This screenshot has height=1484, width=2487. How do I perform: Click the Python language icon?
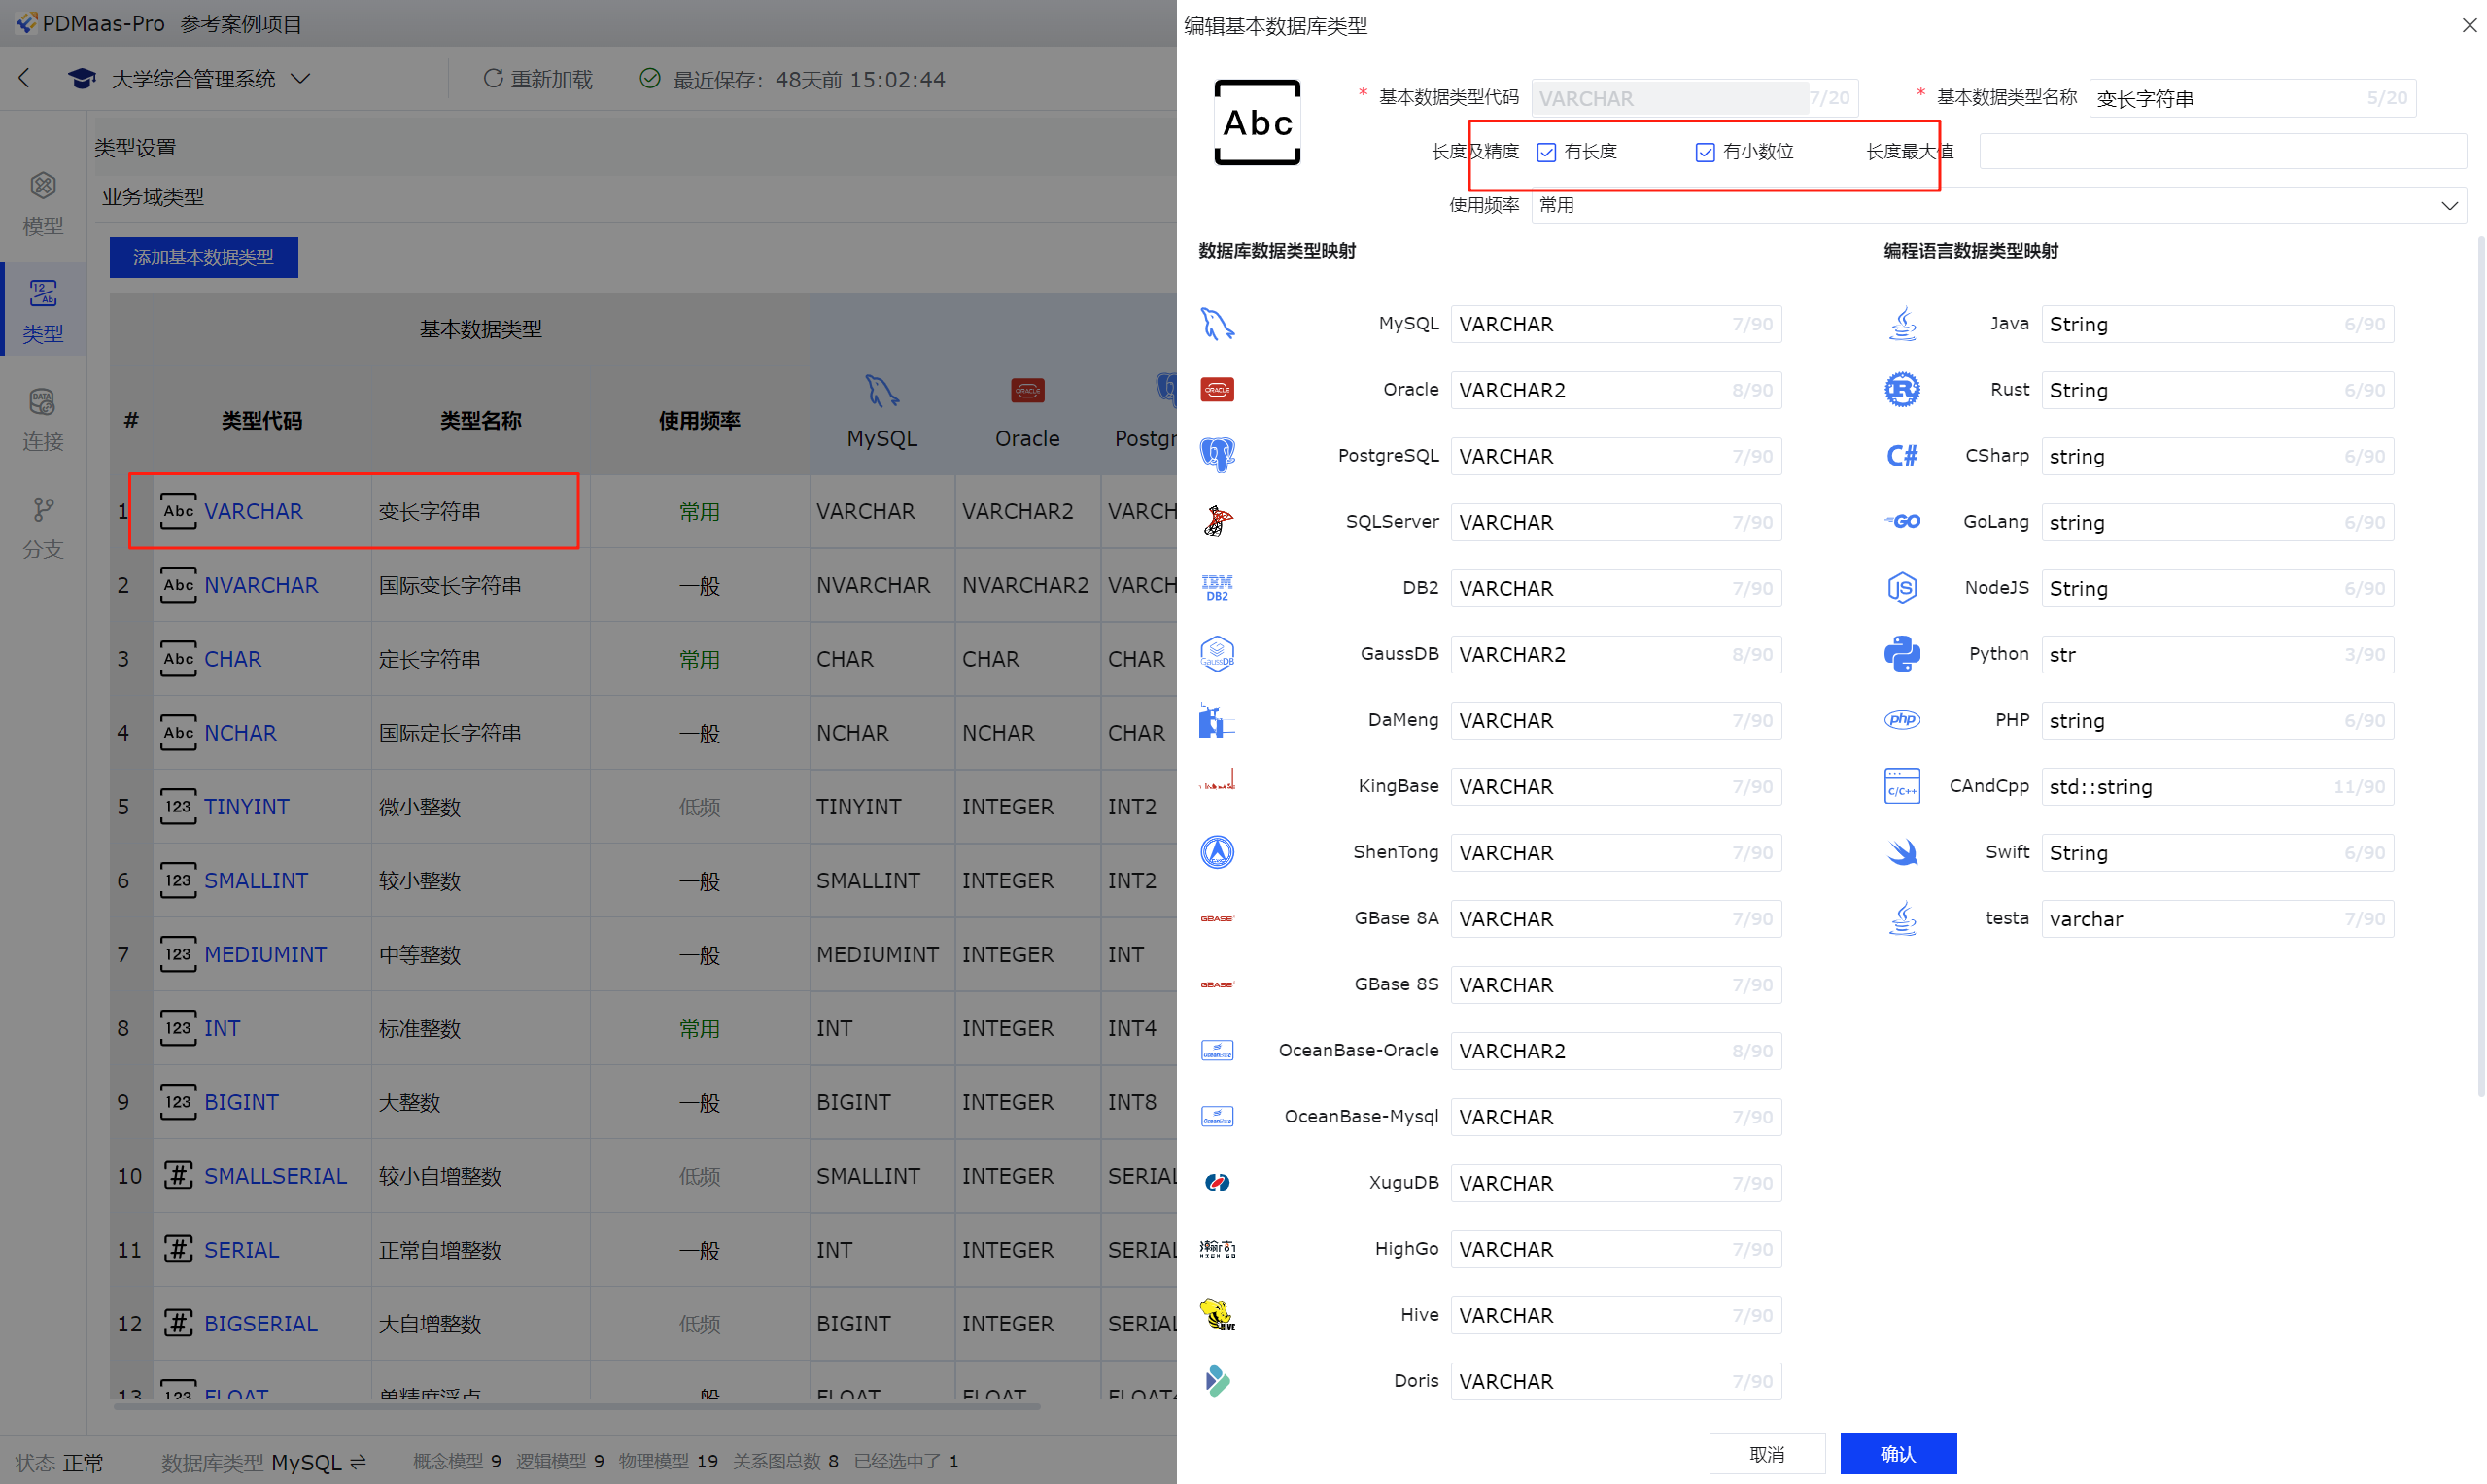tap(1901, 654)
